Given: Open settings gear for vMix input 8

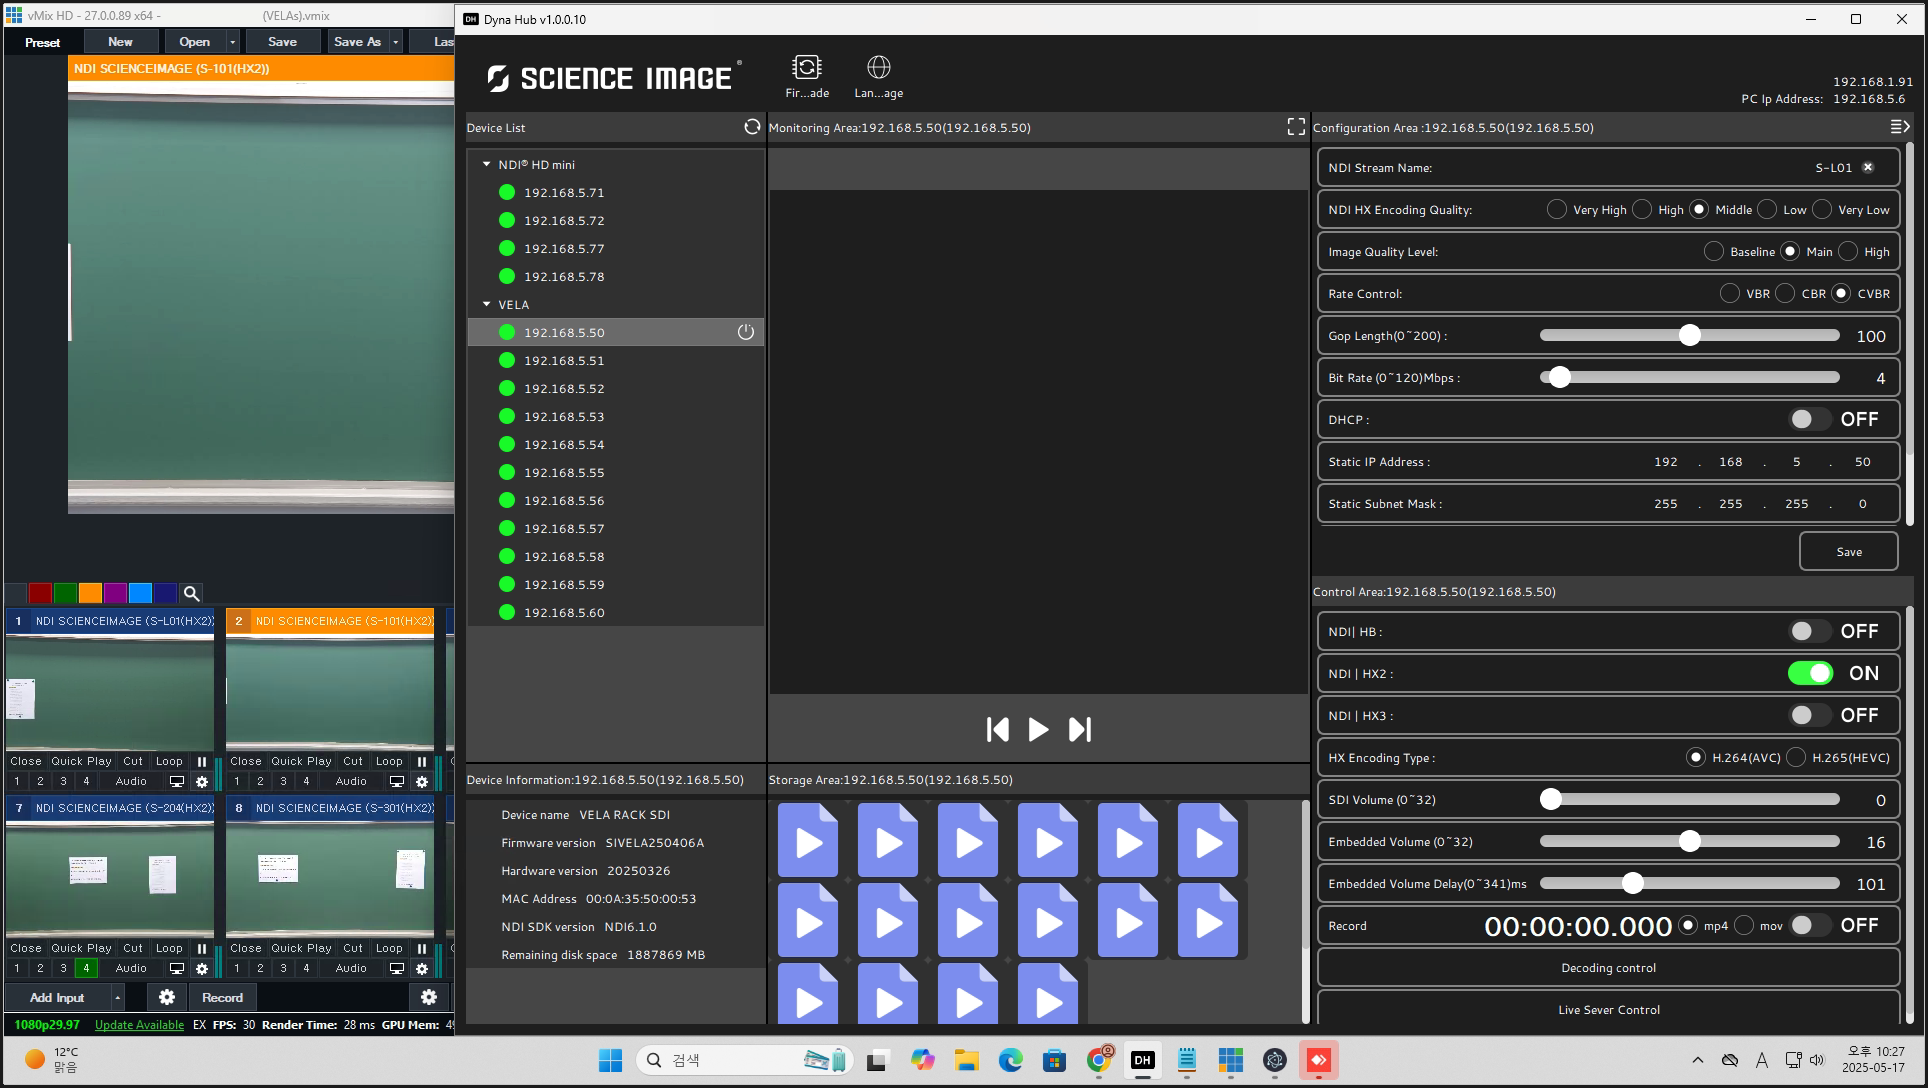Looking at the screenshot, I should 422,969.
